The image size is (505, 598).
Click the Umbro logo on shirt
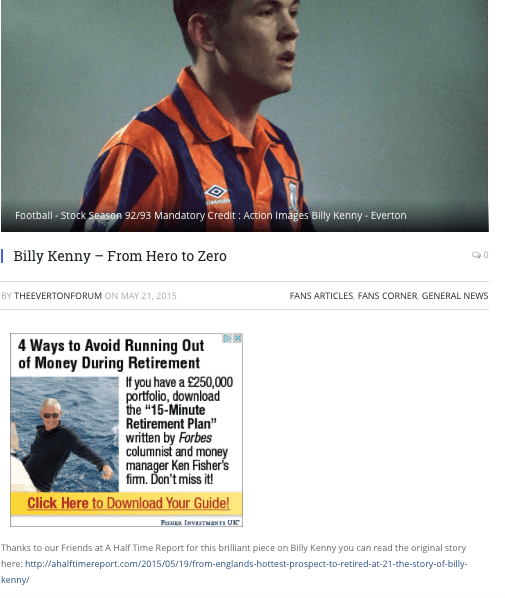[x=216, y=195]
